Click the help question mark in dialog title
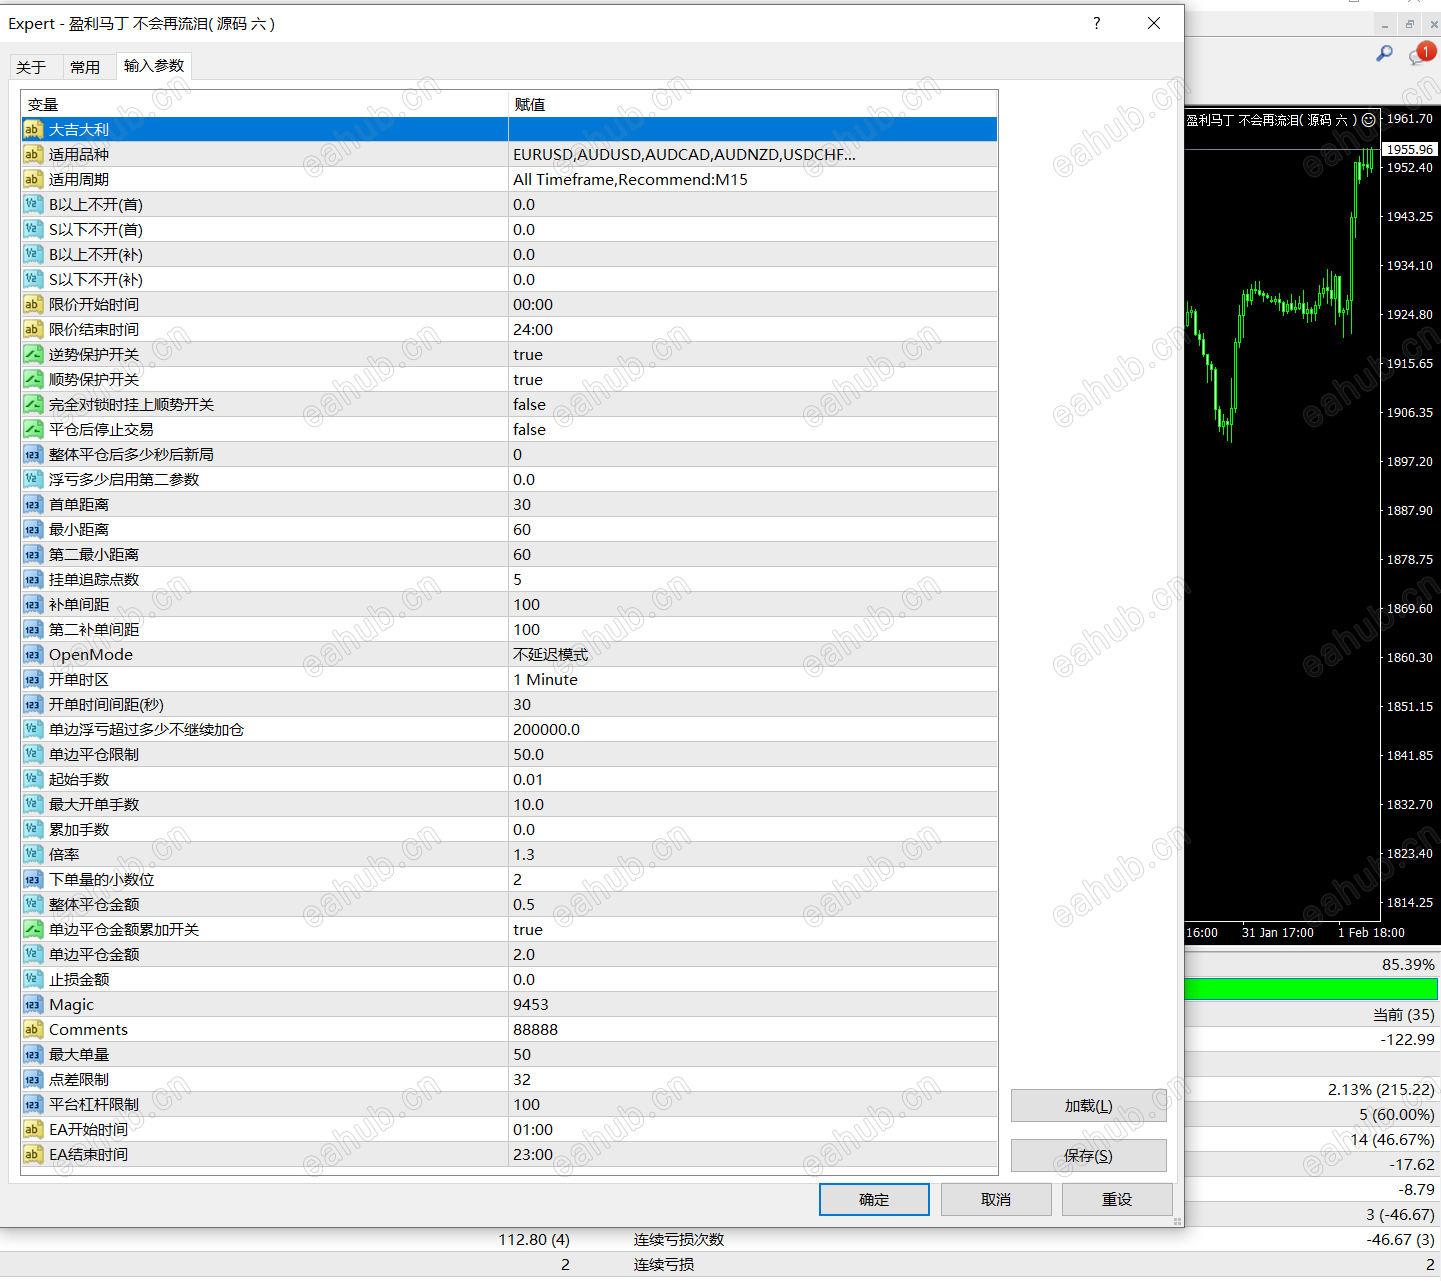 tap(1097, 23)
